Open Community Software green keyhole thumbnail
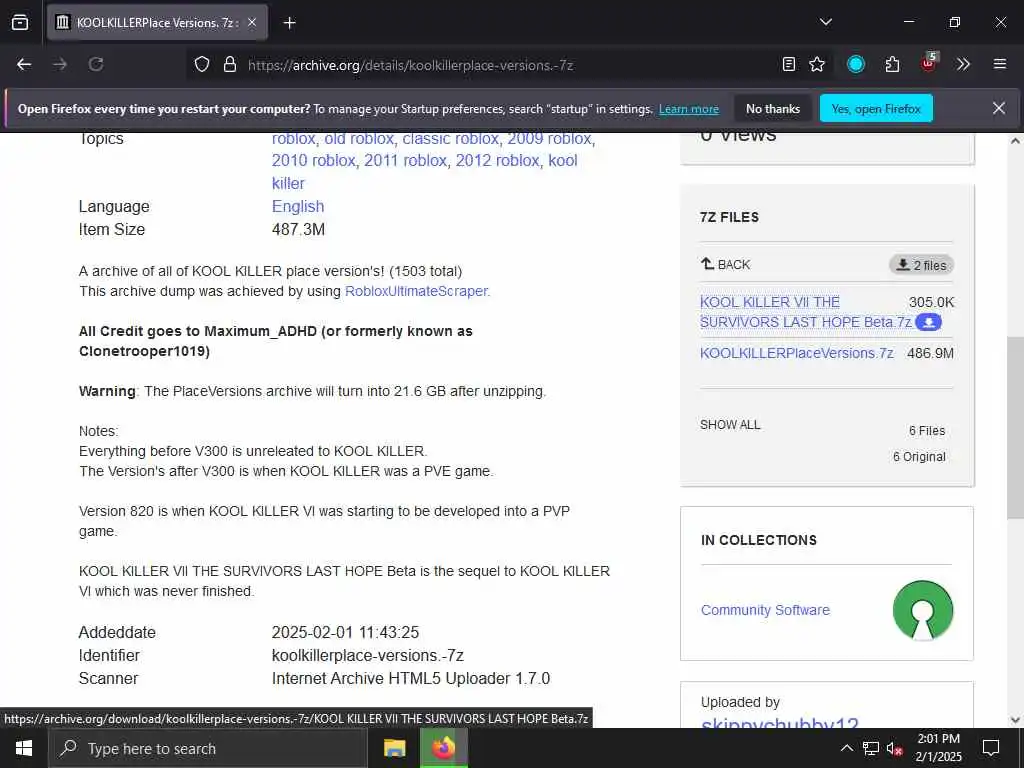This screenshot has height=768, width=1024. 923,611
